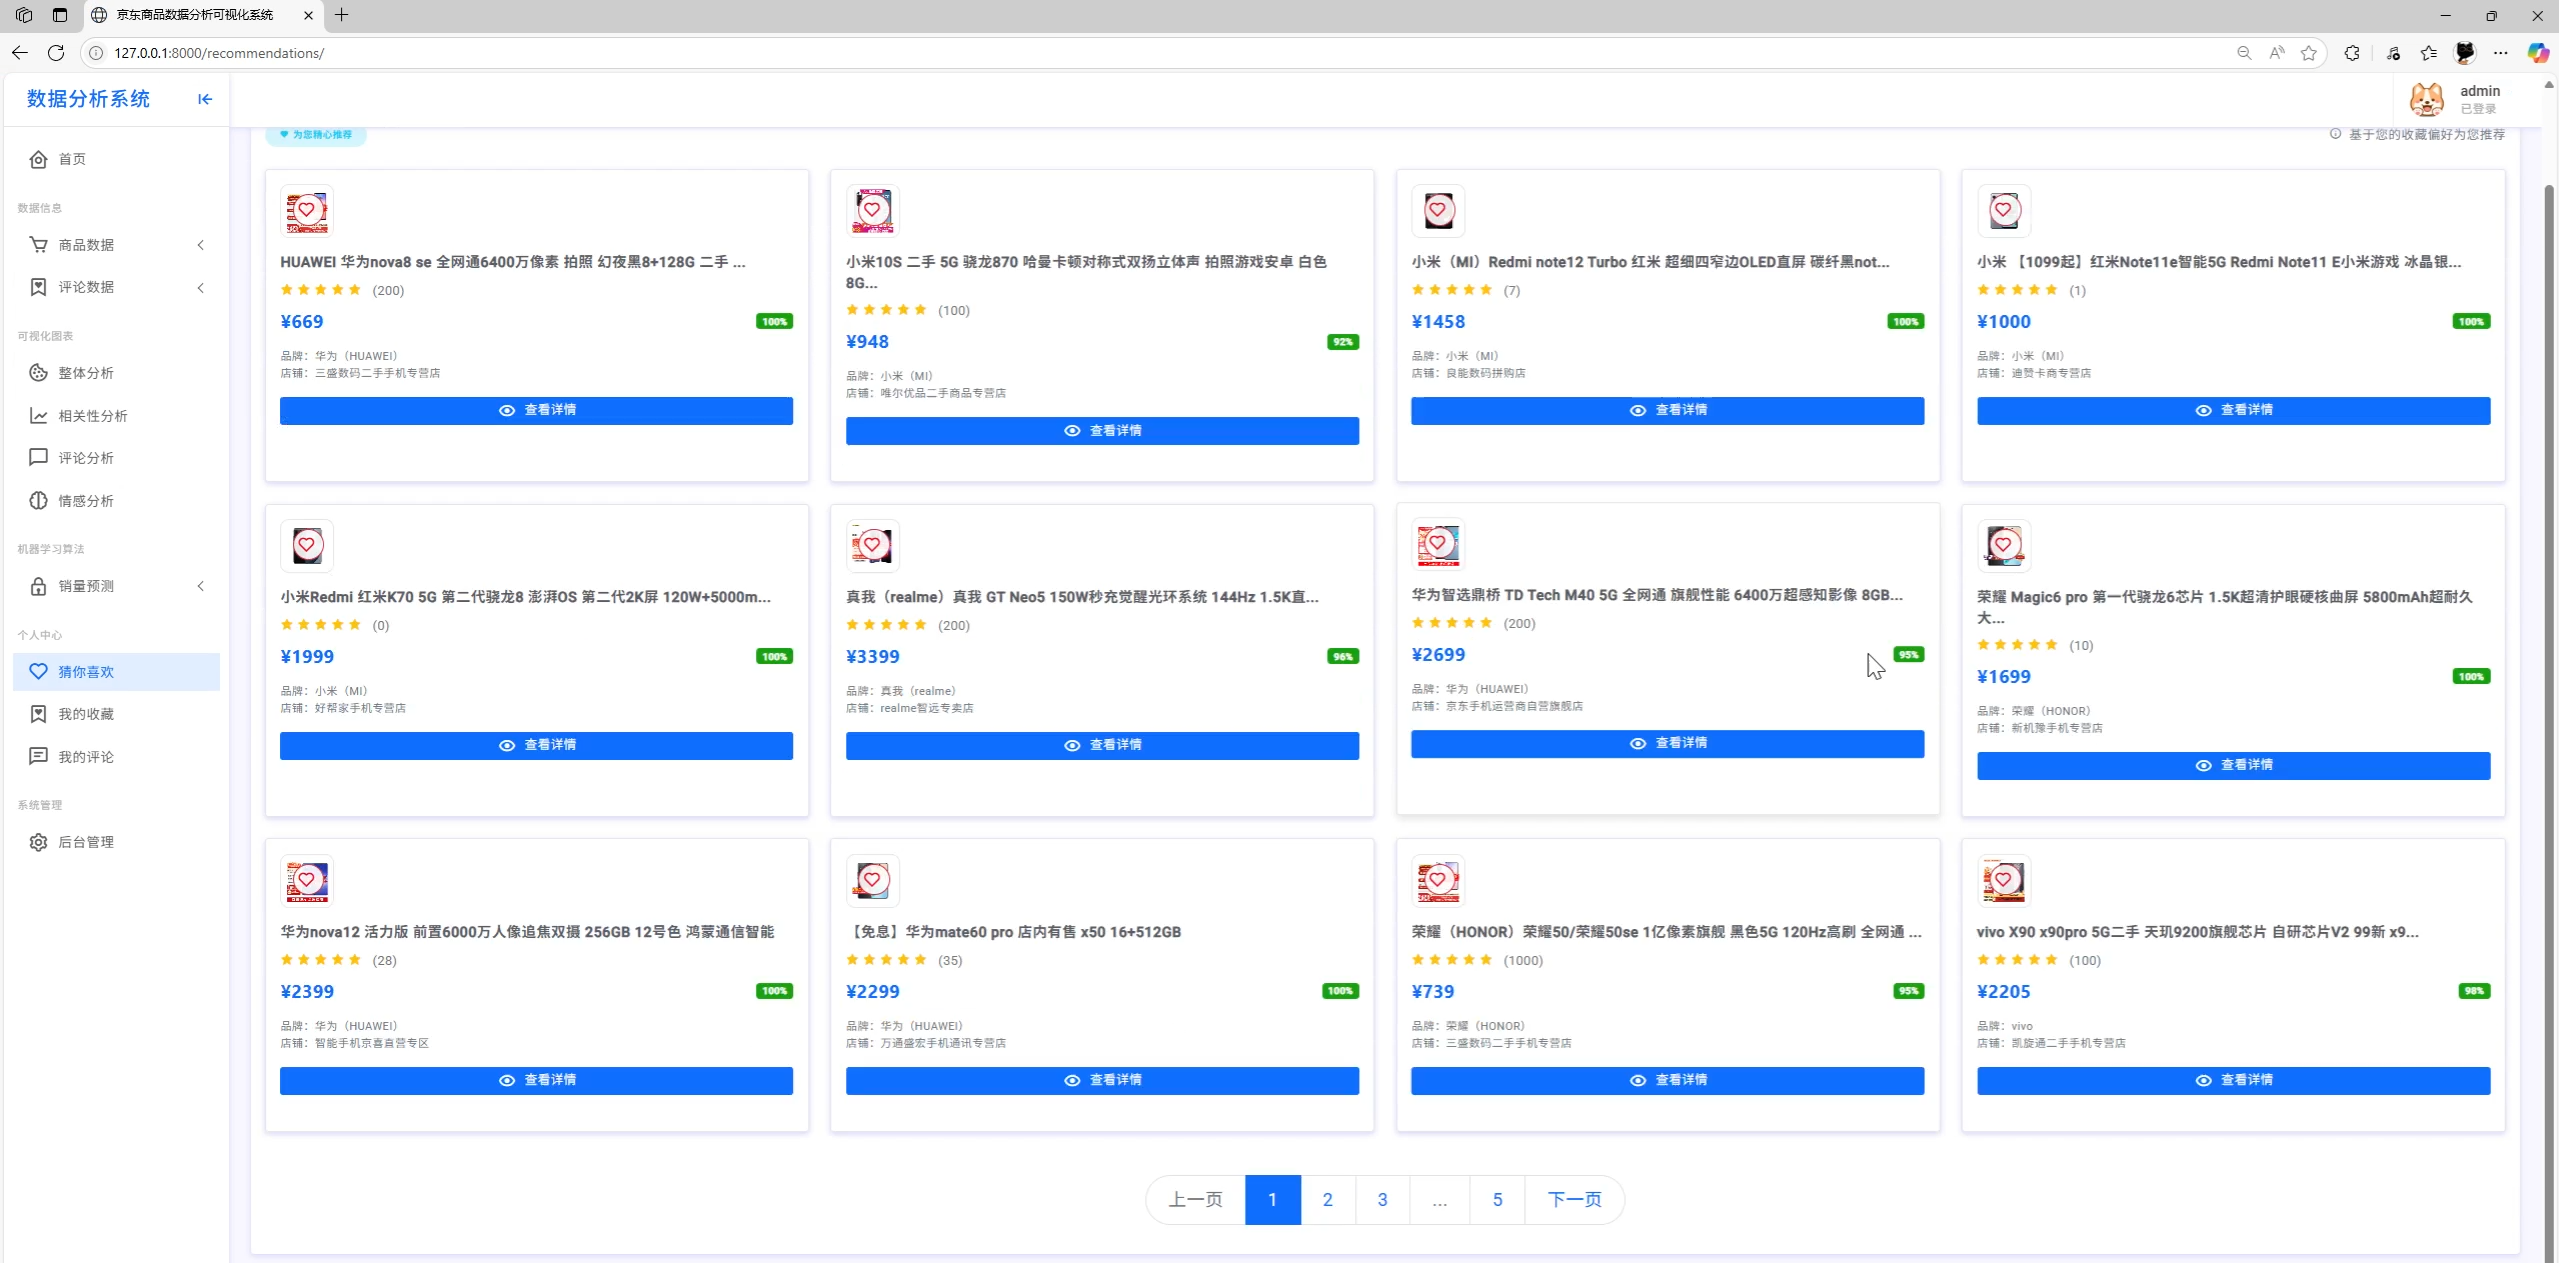View details of 华为mate60 pro ¥2299
The width and height of the screenshot is (2559, 1263).
point(1102,1081)
